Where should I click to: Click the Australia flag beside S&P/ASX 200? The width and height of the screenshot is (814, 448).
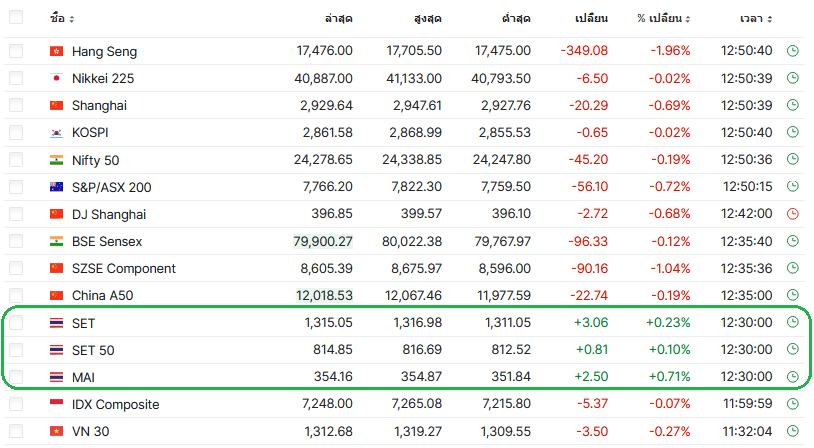[56, 187]
